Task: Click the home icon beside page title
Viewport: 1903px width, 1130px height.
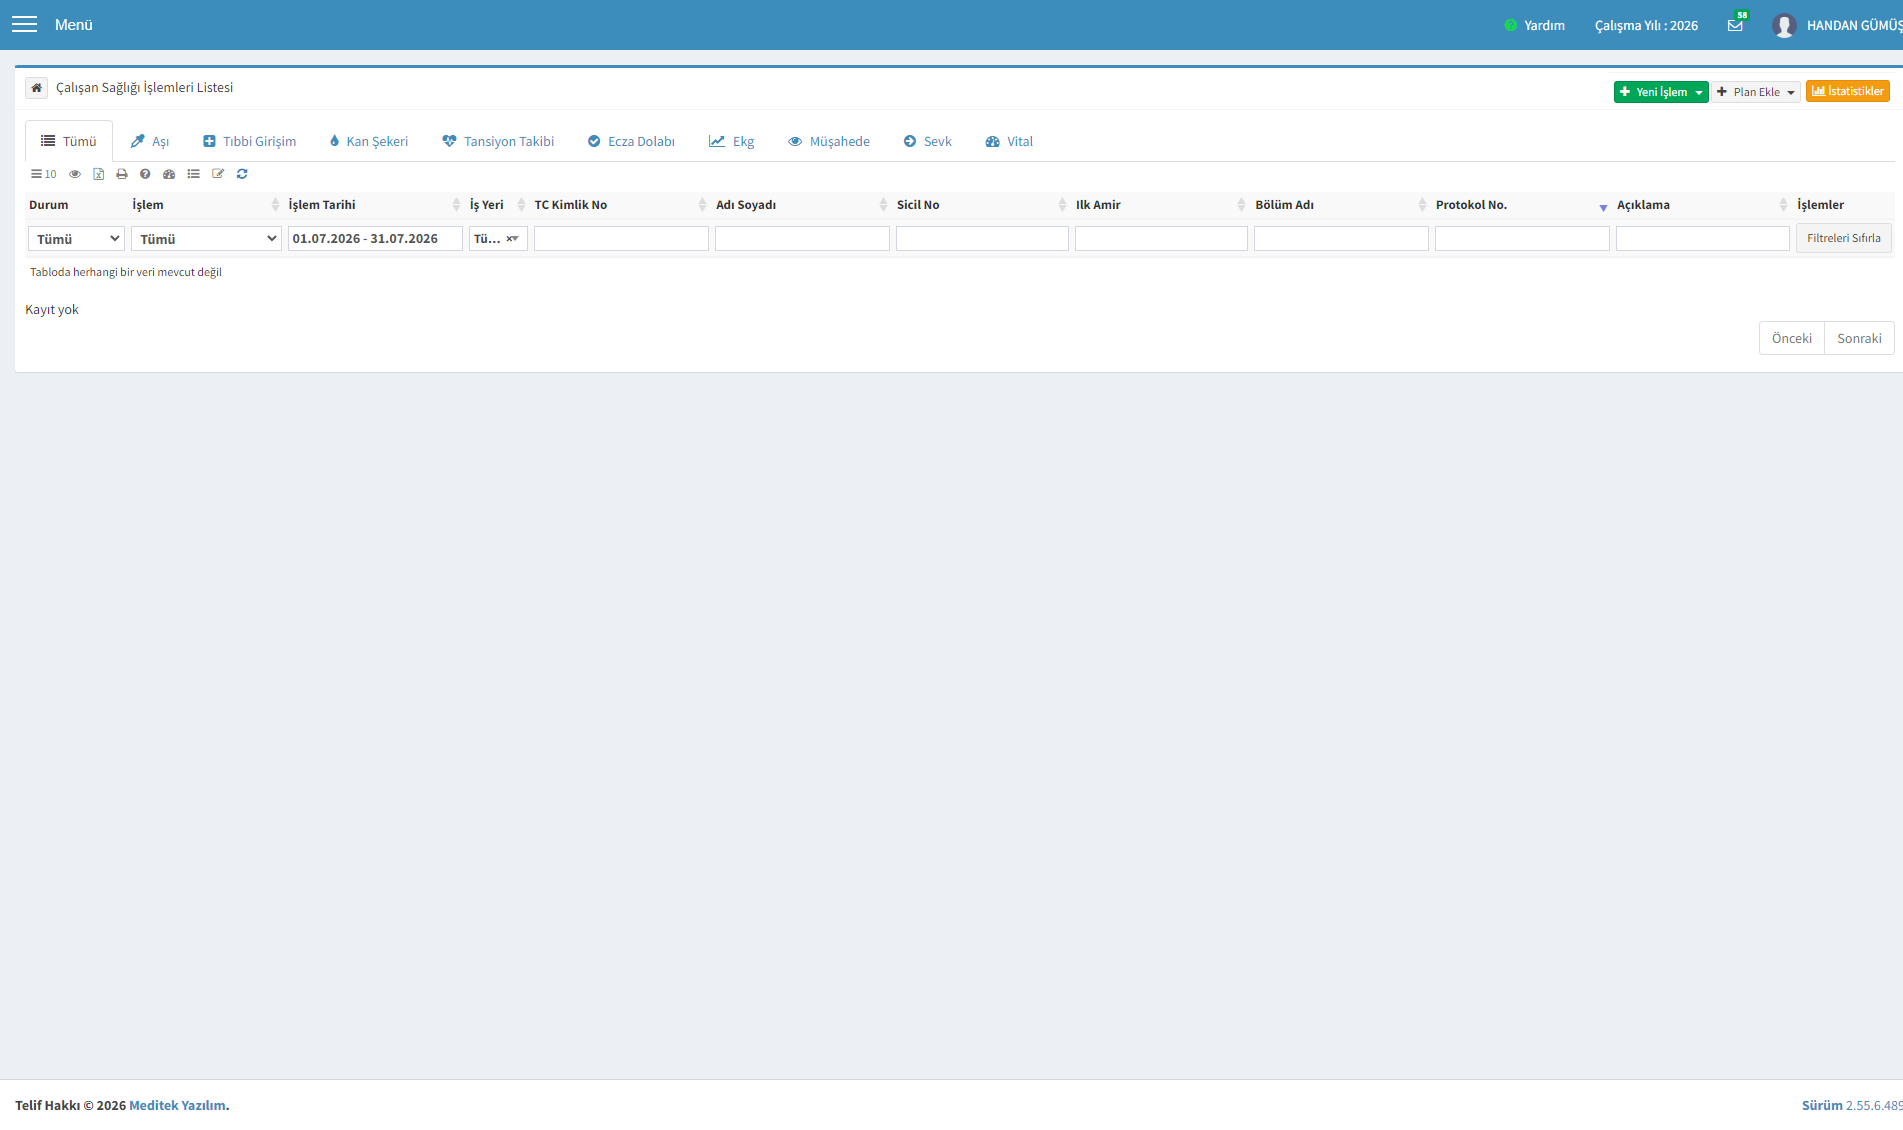Action: coord(36,88)
